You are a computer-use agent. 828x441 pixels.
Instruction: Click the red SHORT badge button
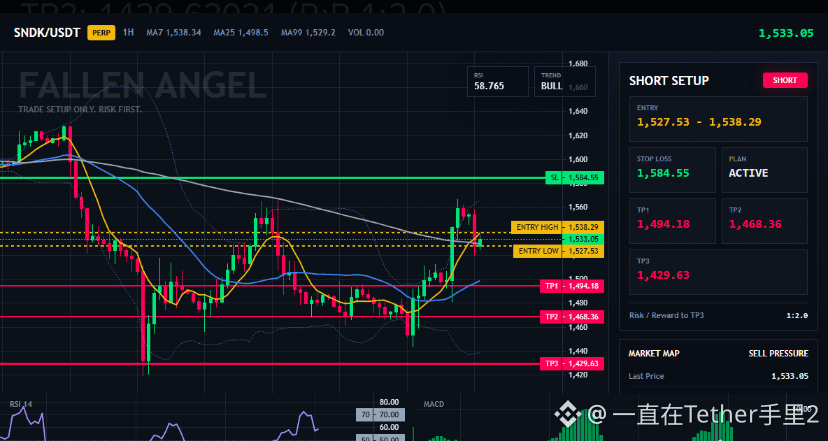[x=785, y=80]
